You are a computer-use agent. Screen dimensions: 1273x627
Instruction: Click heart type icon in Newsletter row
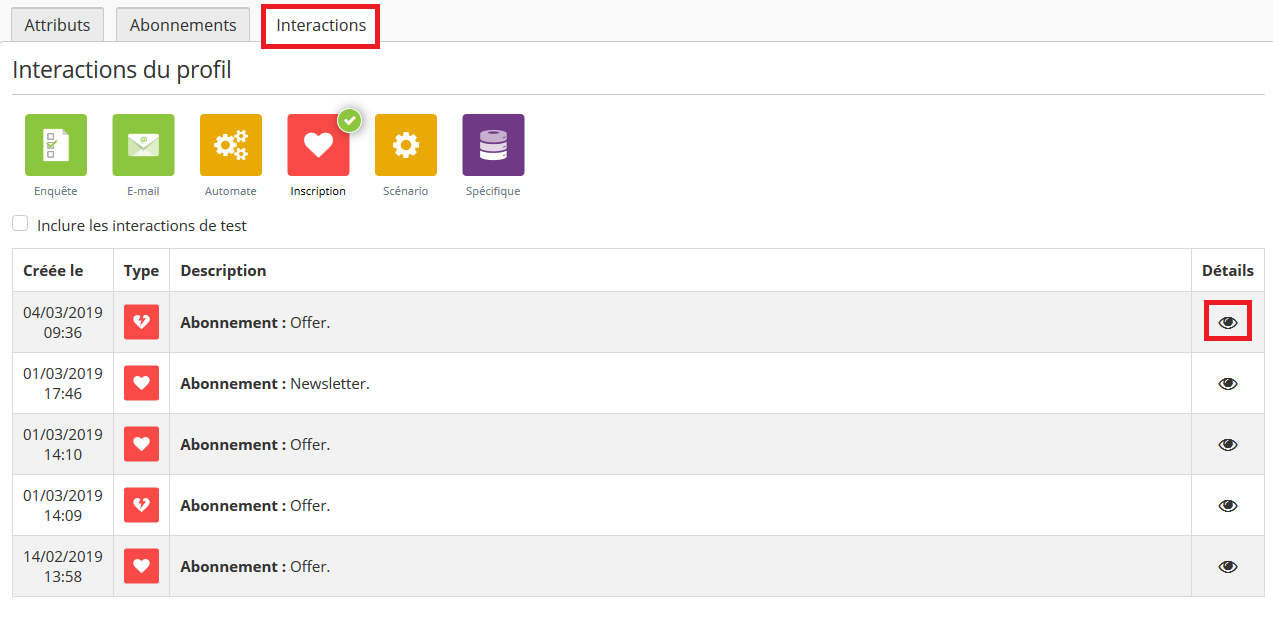pos(141,383)
